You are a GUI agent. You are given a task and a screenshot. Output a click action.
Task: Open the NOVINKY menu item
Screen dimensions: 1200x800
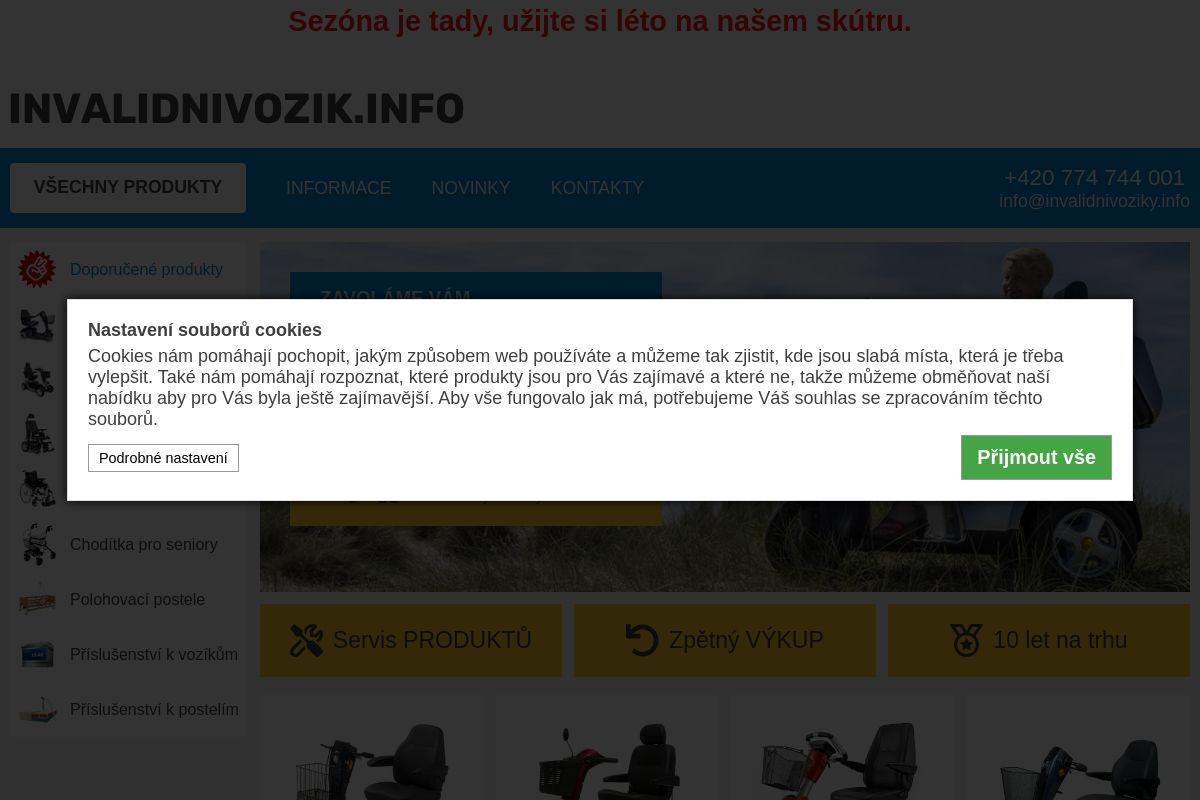pos(471,188)
